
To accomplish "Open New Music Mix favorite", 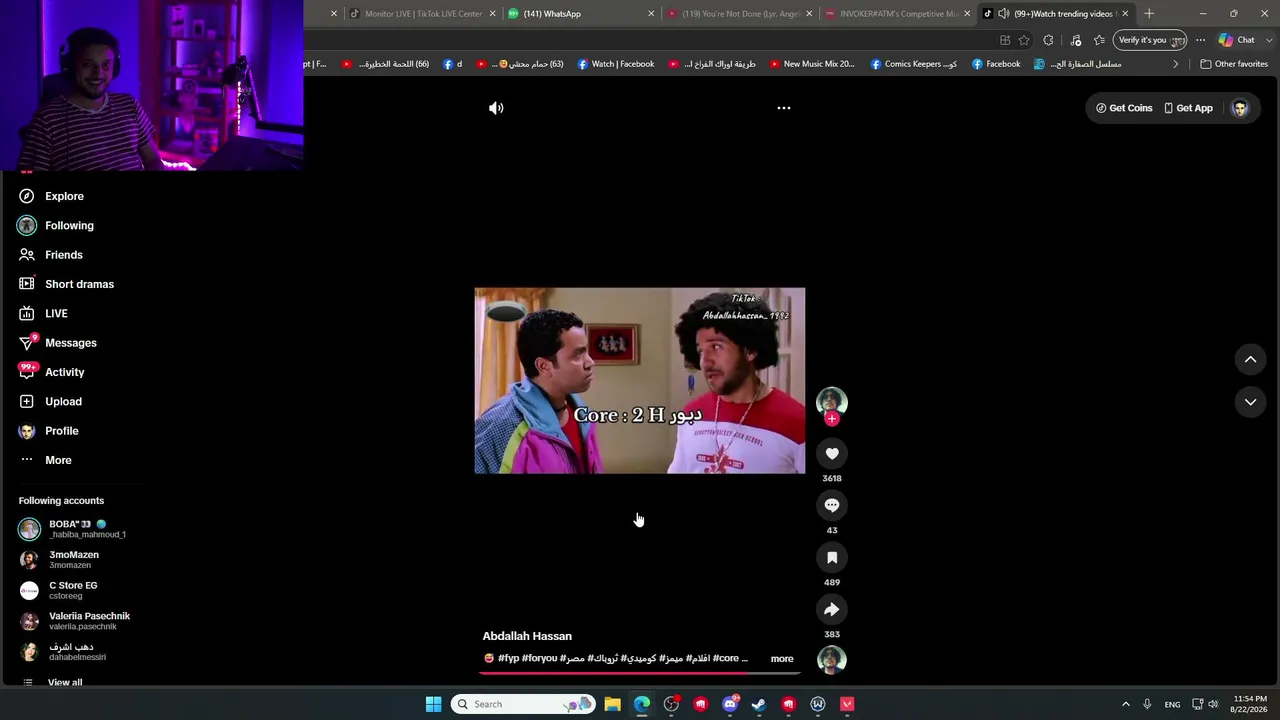I will (811, 64).
